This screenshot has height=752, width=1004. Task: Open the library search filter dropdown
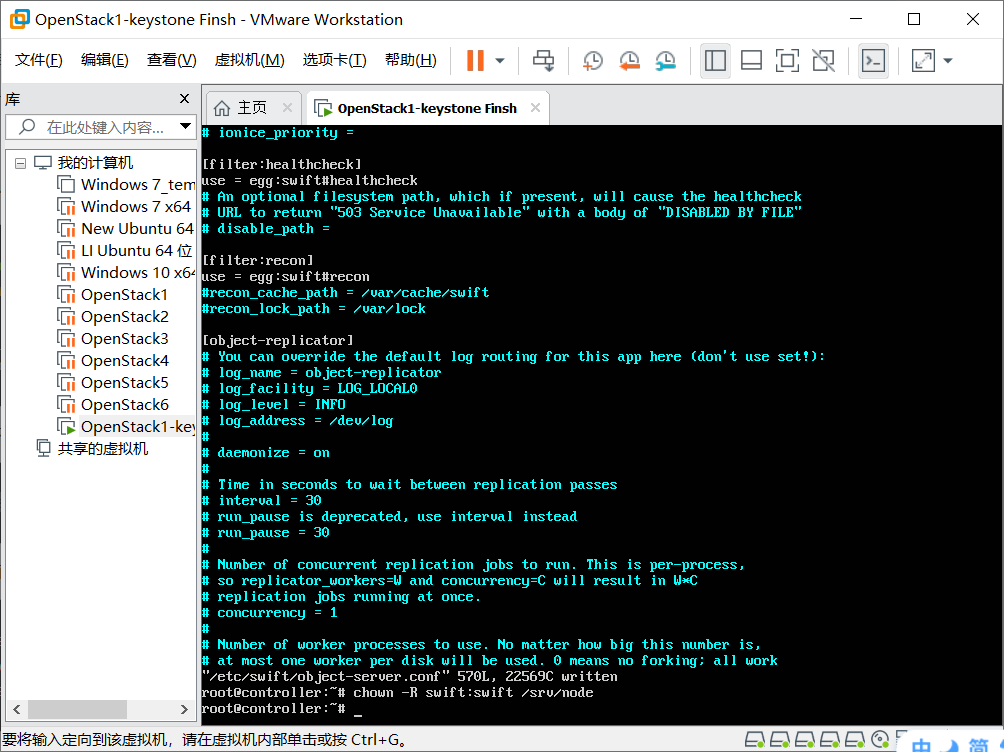click(x=185, y=126)
